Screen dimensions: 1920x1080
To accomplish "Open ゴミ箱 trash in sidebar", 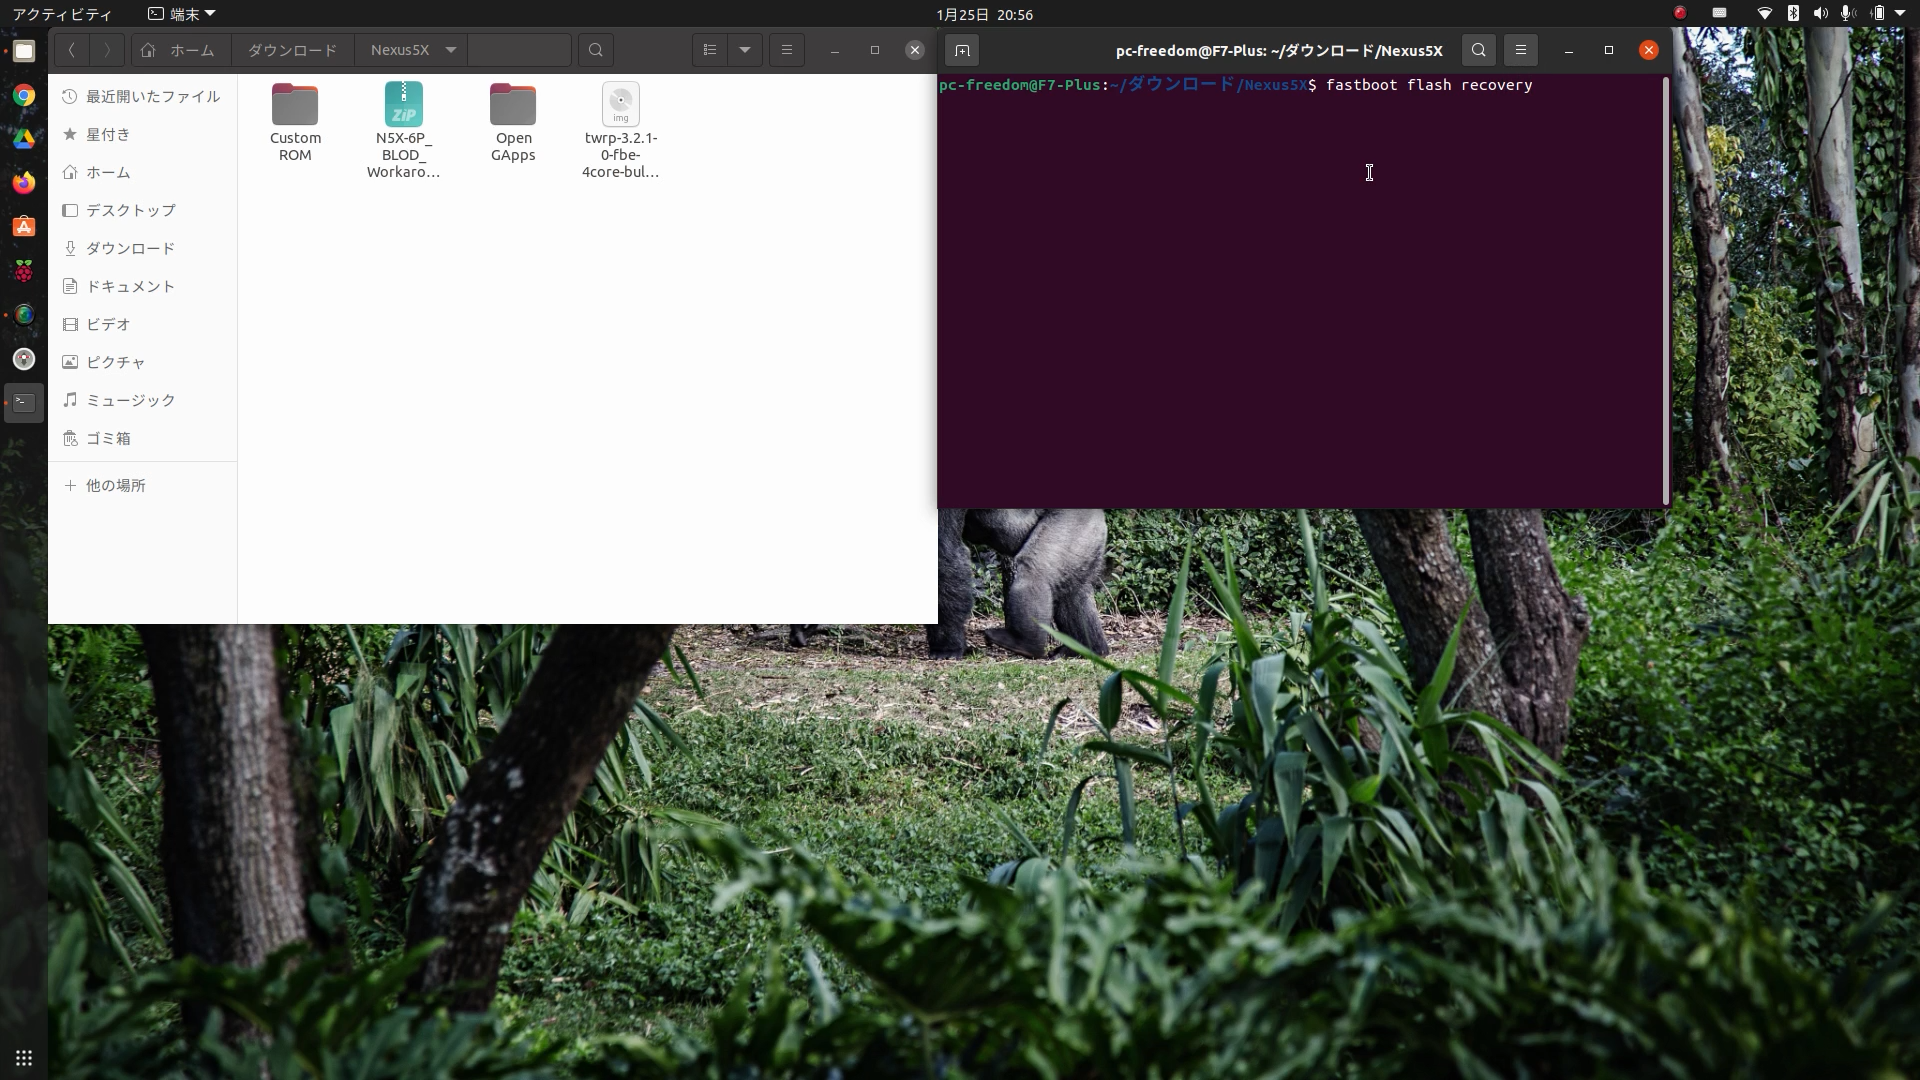I will (x=108, y=438).
